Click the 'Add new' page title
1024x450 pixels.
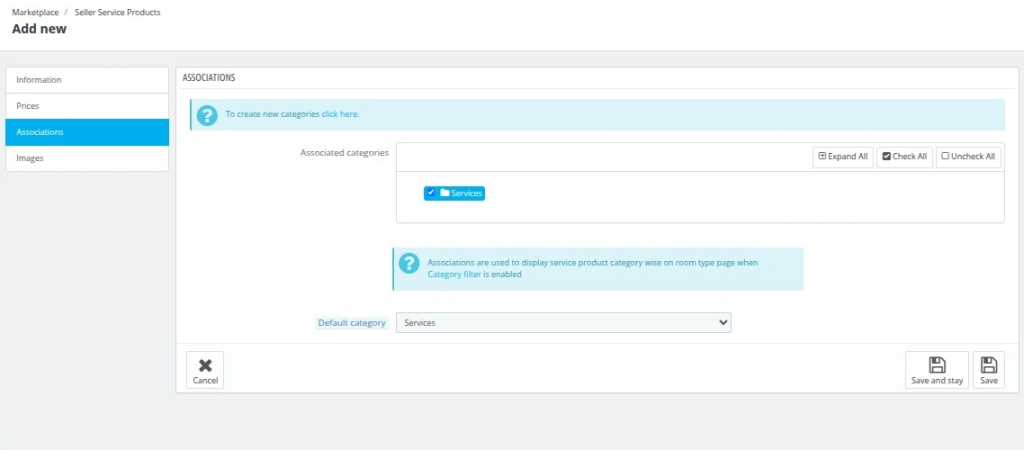tap(39, 29)
